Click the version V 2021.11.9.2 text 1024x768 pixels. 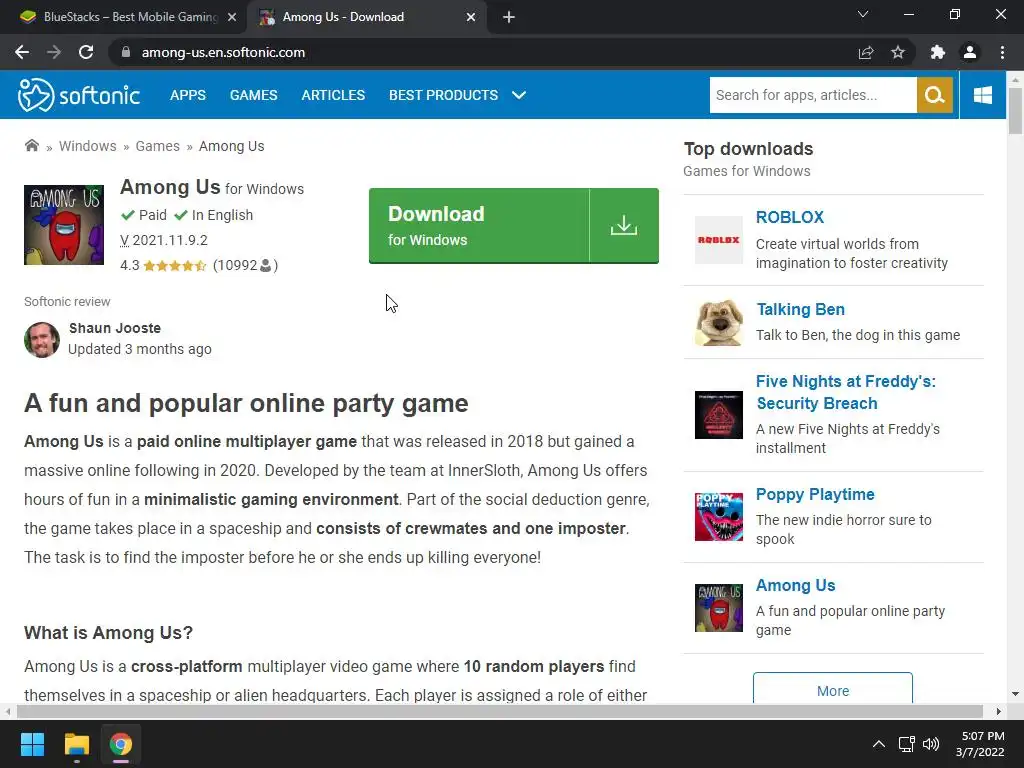pos(164,240)
